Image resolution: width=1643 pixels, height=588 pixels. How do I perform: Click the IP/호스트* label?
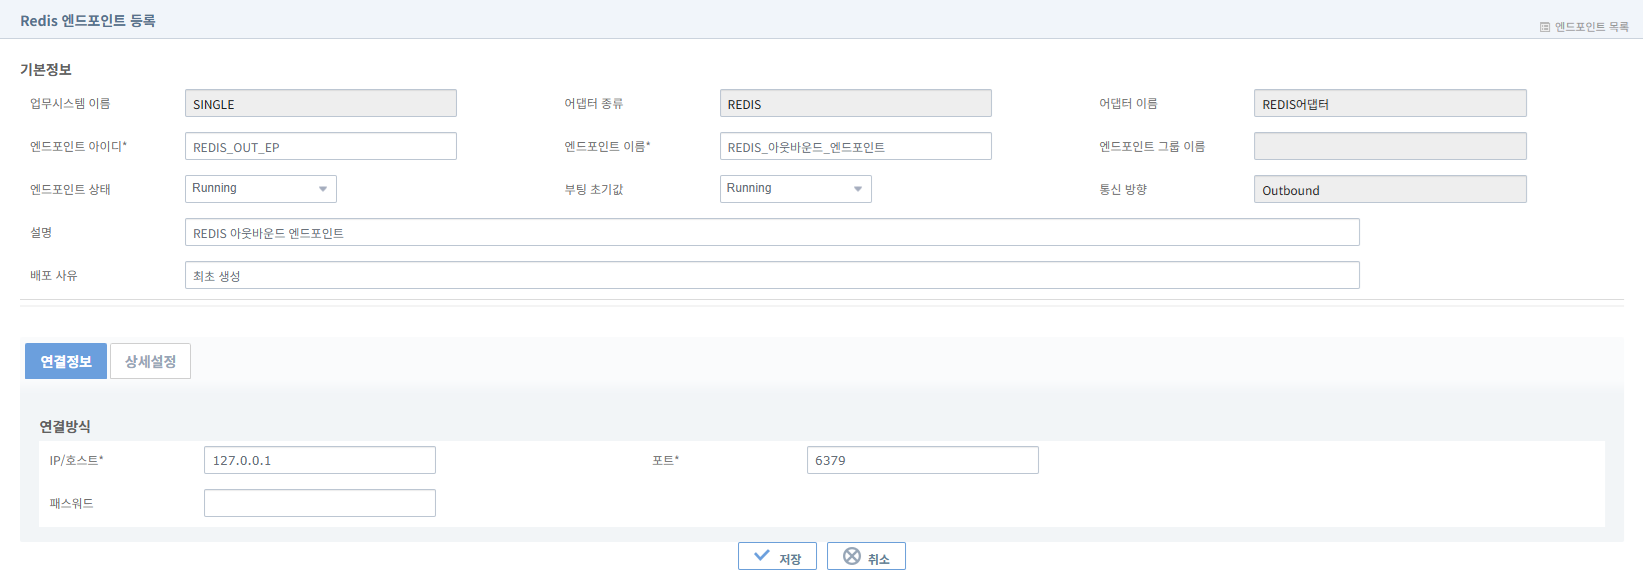76,460
